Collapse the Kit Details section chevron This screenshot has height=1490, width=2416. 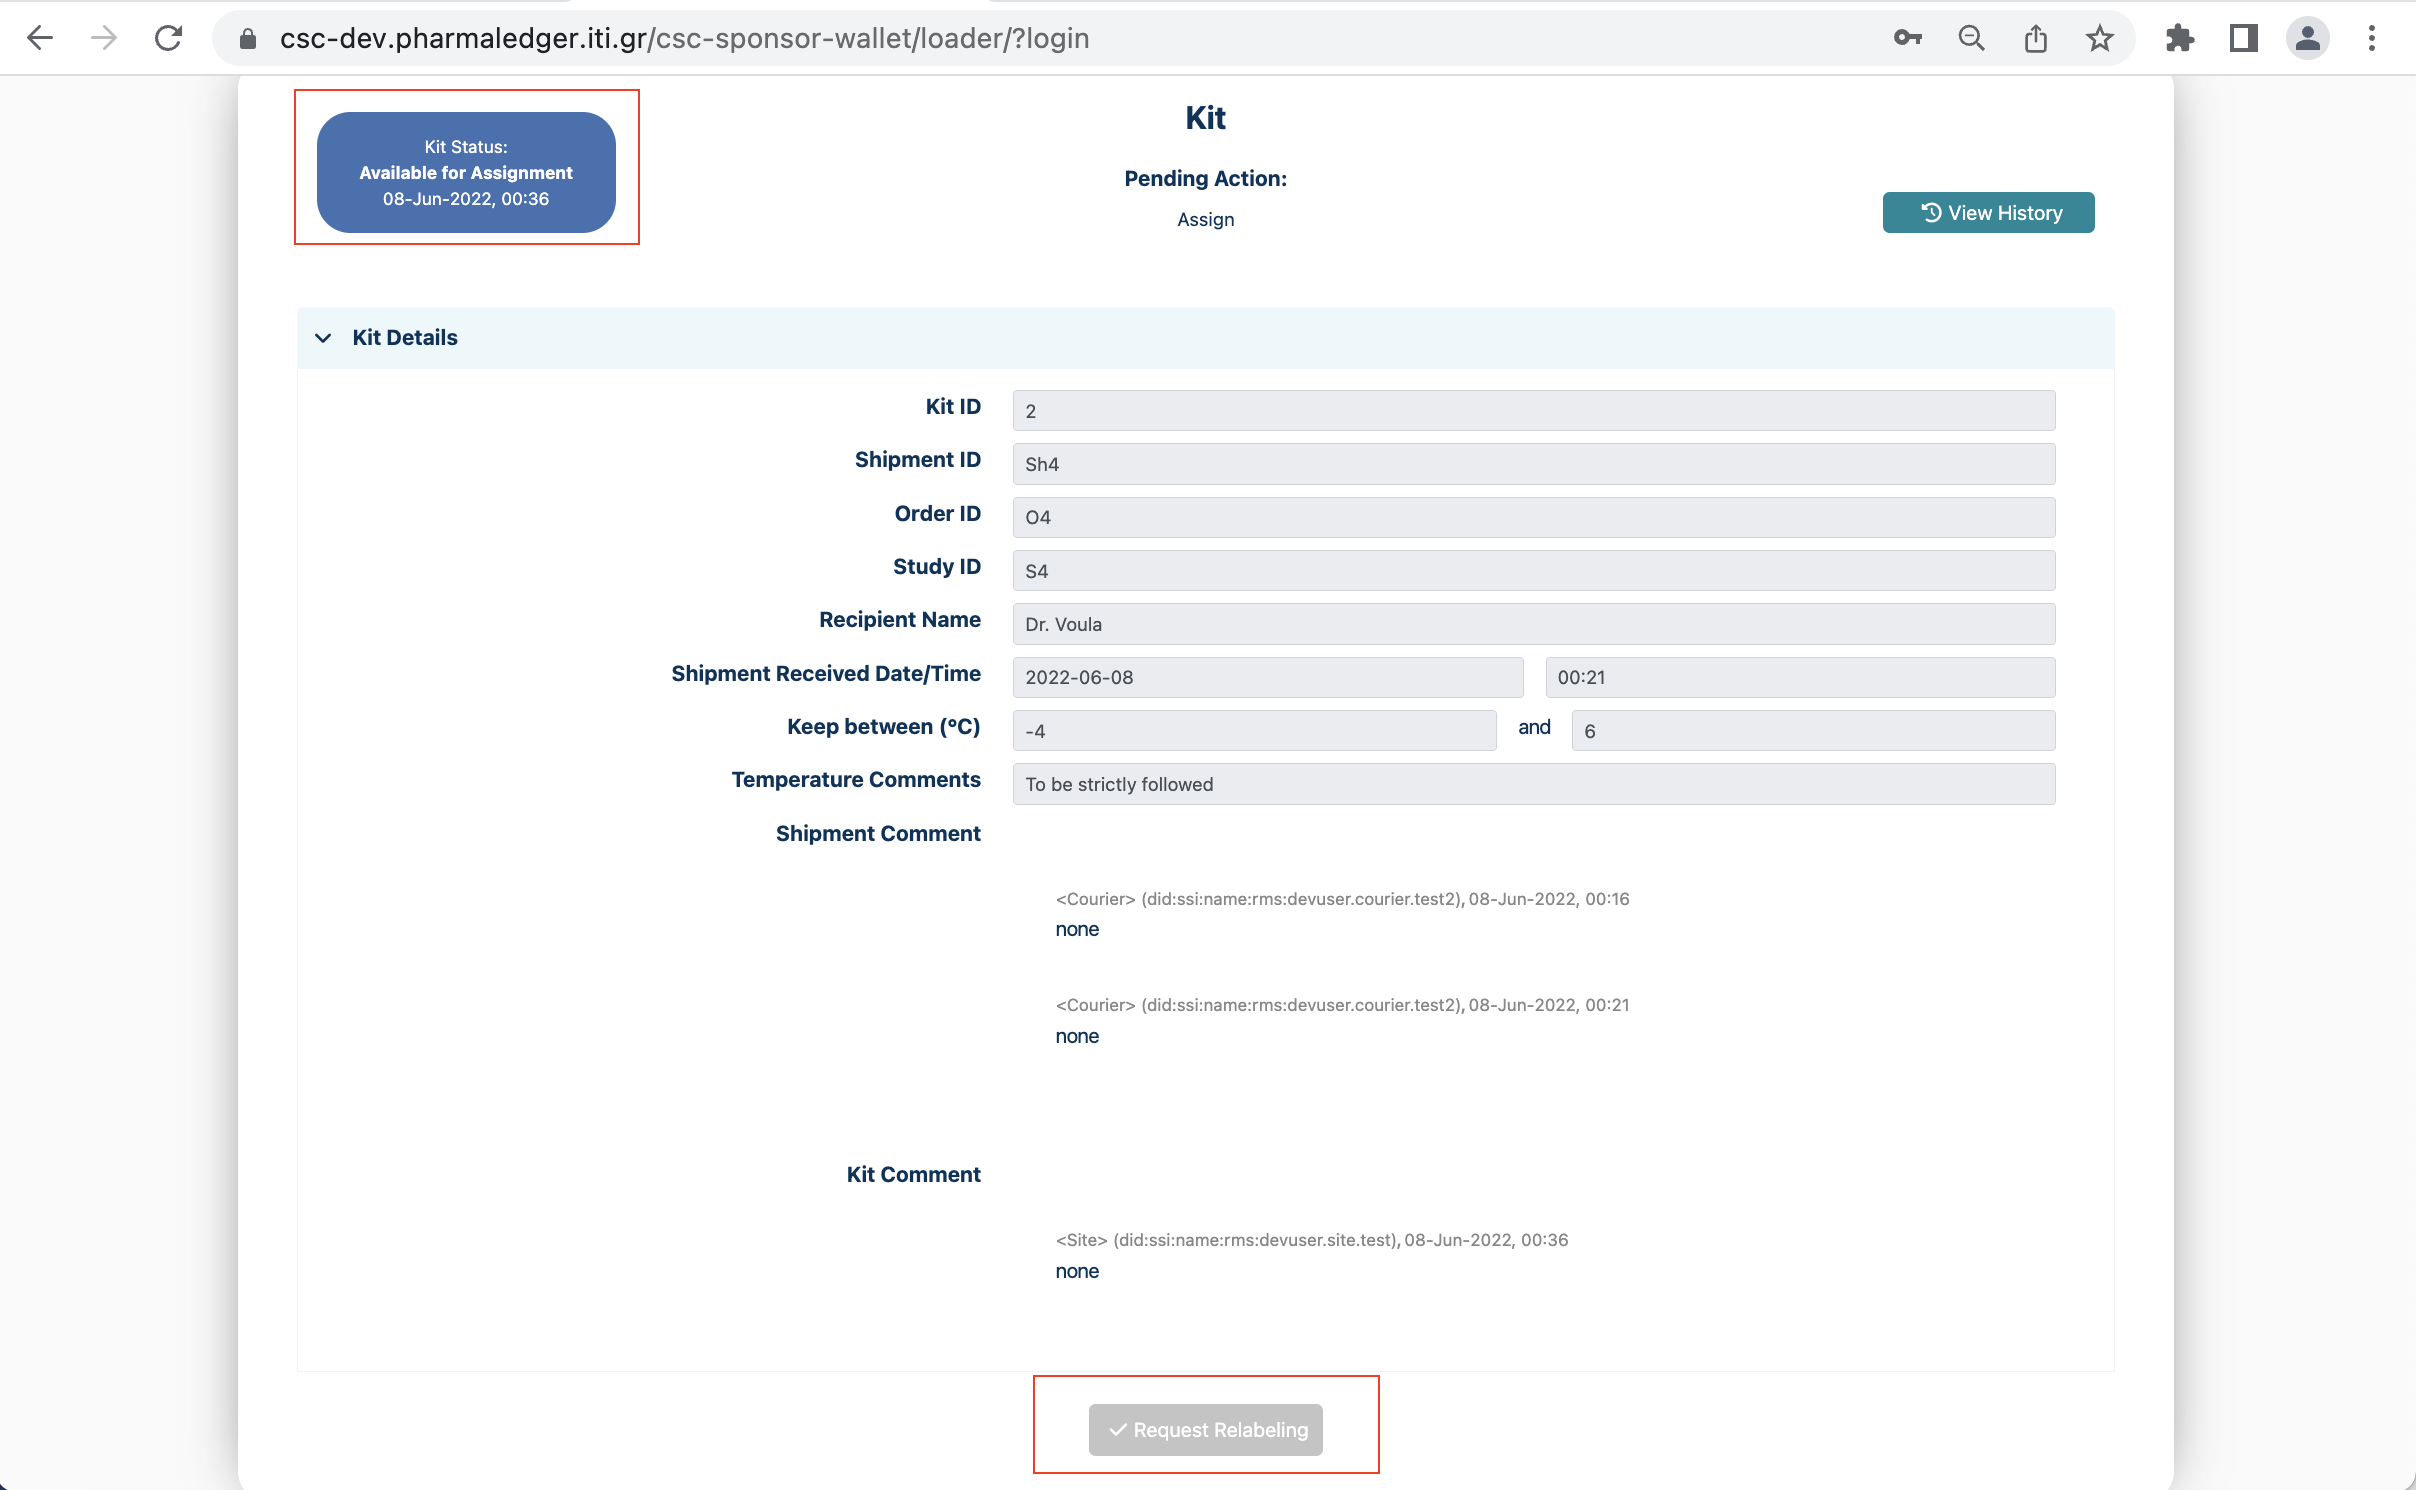pos(323,338)
